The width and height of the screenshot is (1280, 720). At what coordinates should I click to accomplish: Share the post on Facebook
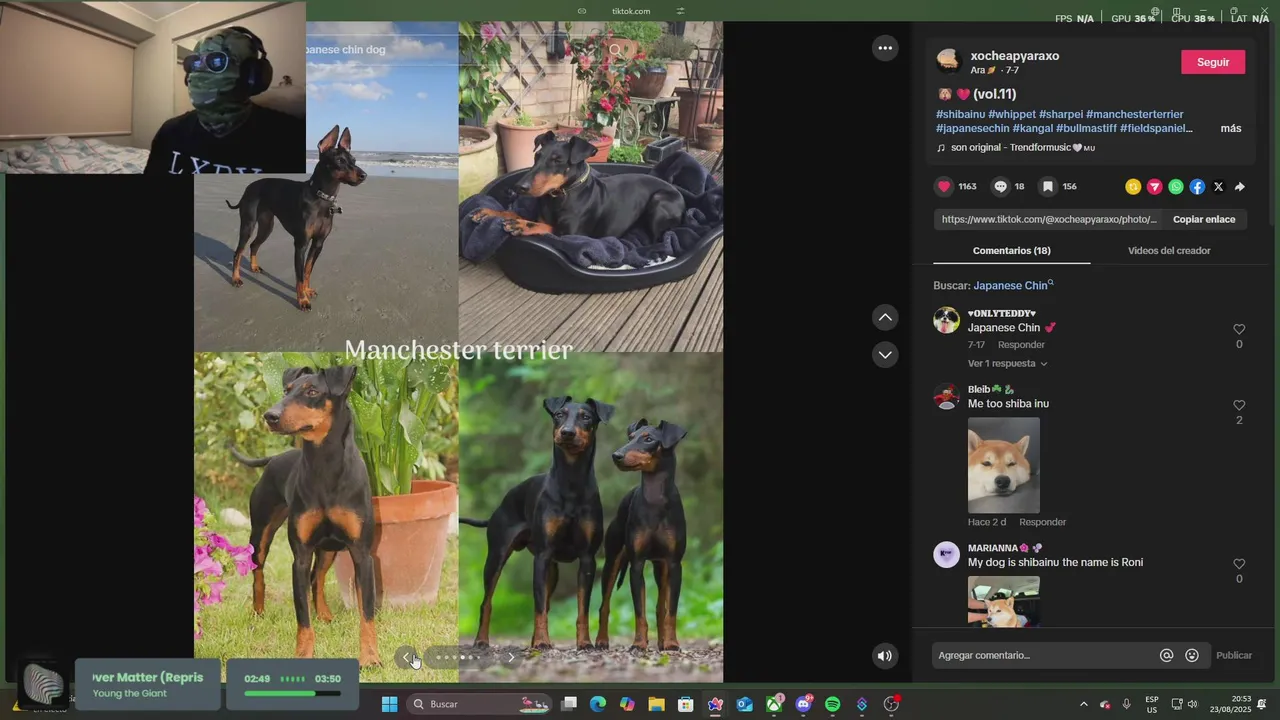coord(1197,187)
